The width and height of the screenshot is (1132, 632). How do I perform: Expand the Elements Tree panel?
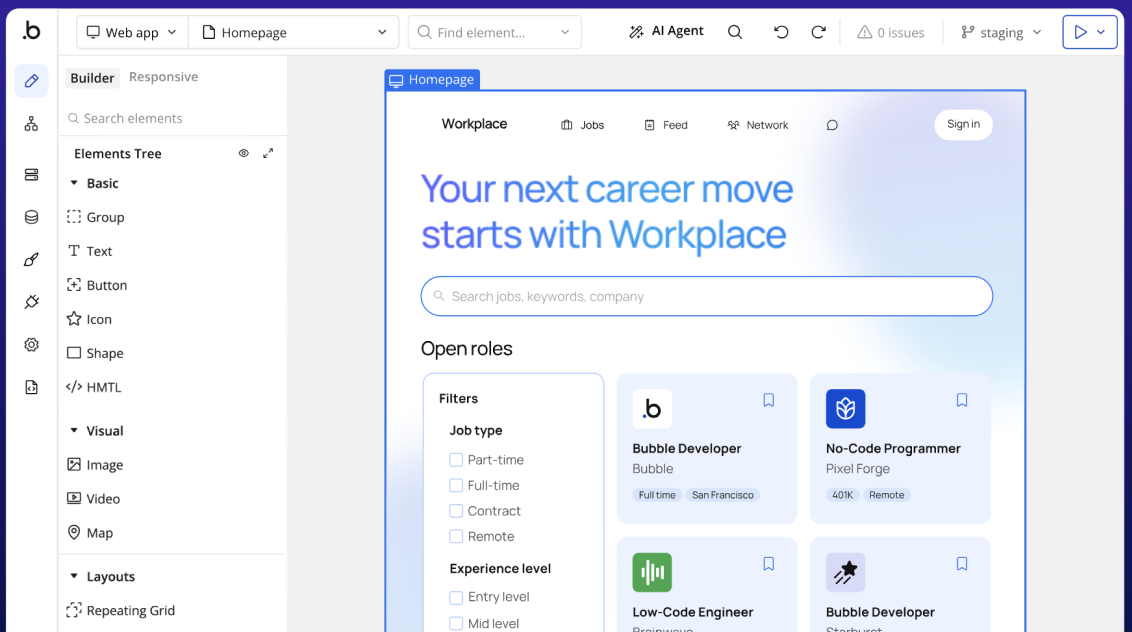268,153
